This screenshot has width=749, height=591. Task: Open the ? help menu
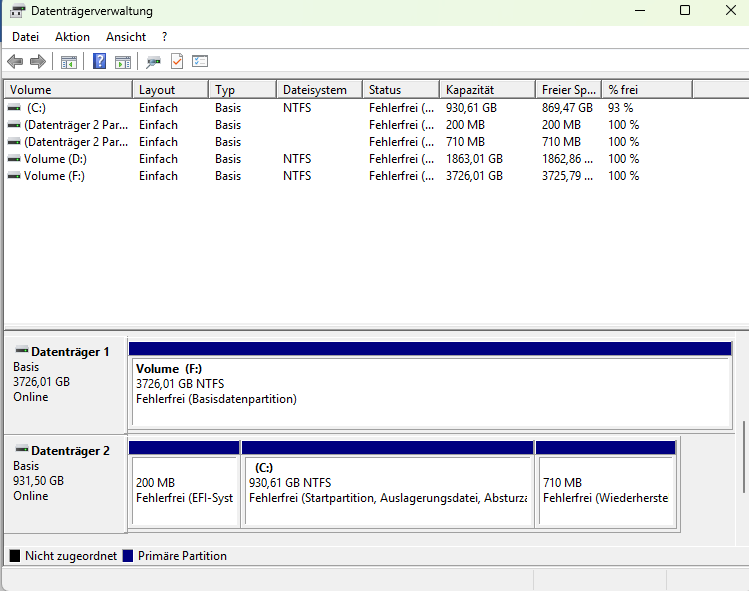click(164, 37)
